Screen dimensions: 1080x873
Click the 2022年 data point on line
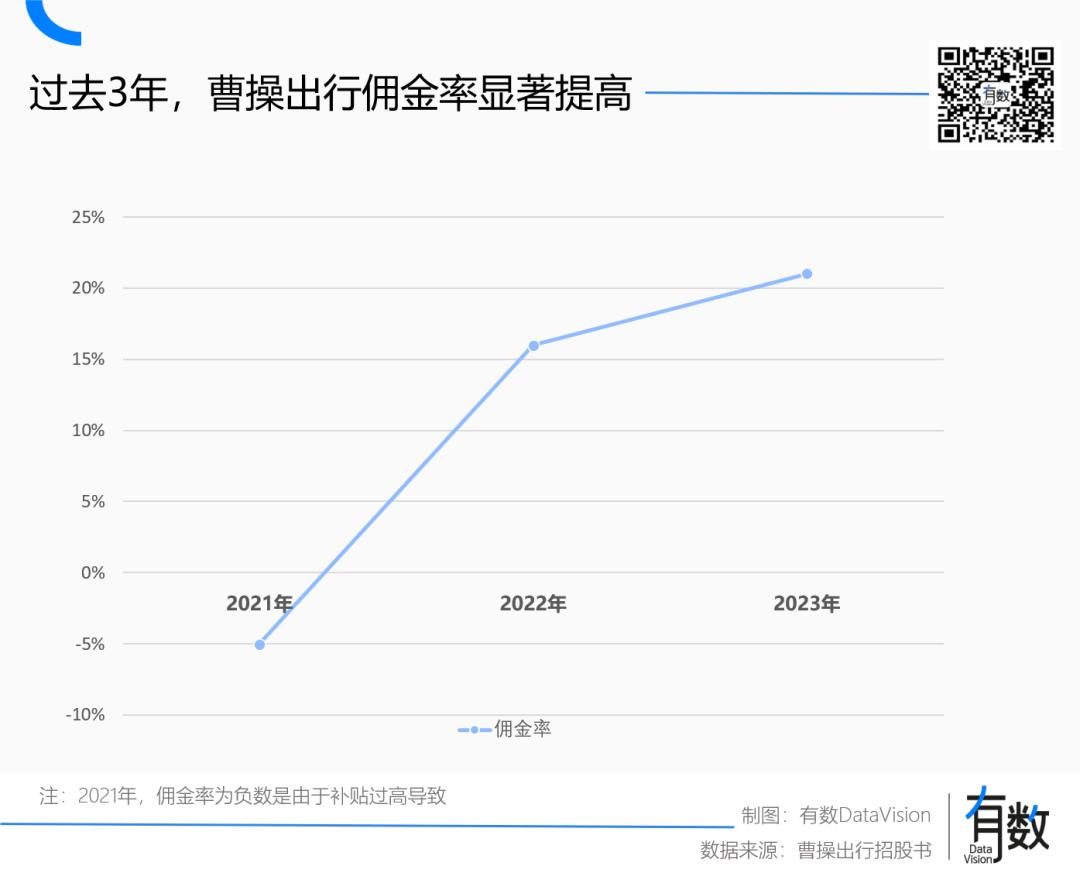[x=533, y=345]
